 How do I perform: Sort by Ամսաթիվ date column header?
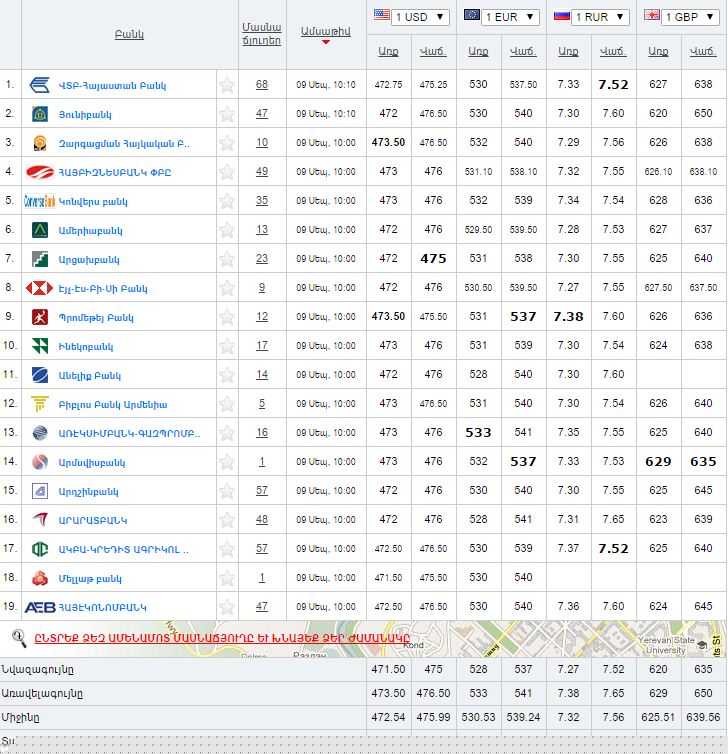click(325, 31)
